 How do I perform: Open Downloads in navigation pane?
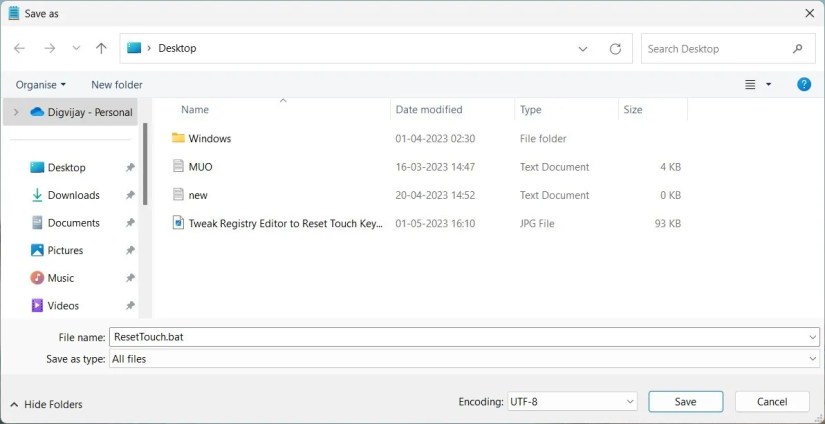click(73, 195)
